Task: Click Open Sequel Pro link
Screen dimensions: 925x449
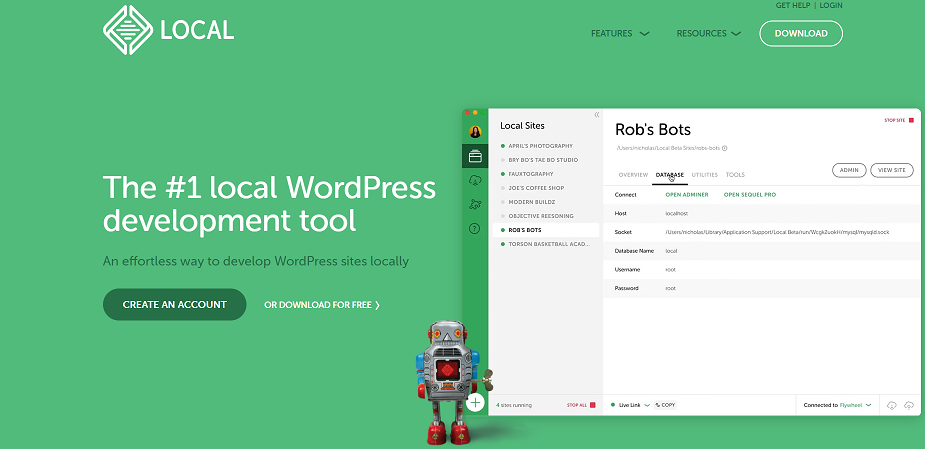Action: pyautogui.click(x=750, y=195)
